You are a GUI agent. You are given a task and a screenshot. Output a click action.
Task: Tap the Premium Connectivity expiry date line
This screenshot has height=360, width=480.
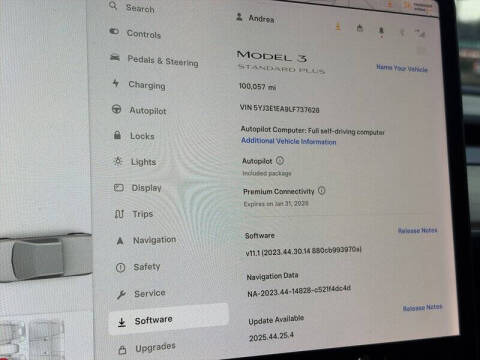tap(276, 204)
